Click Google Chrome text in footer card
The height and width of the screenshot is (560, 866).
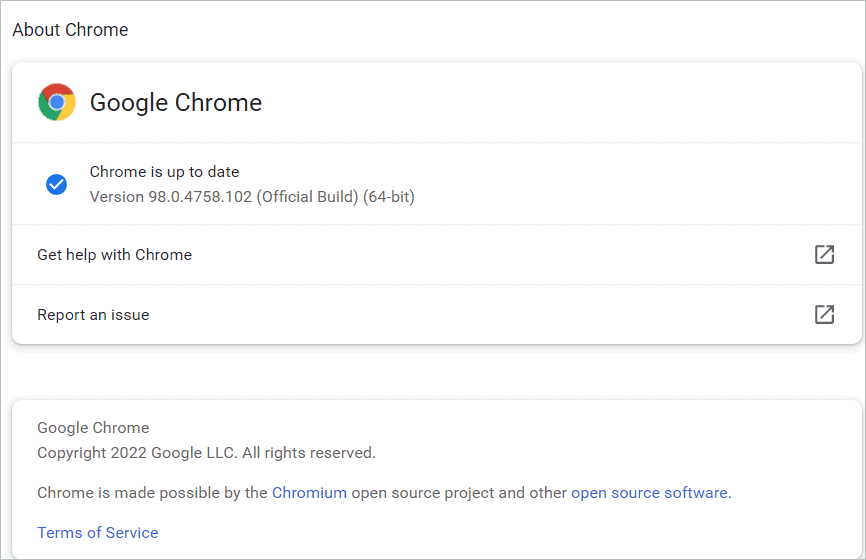[x=93, y=428]
